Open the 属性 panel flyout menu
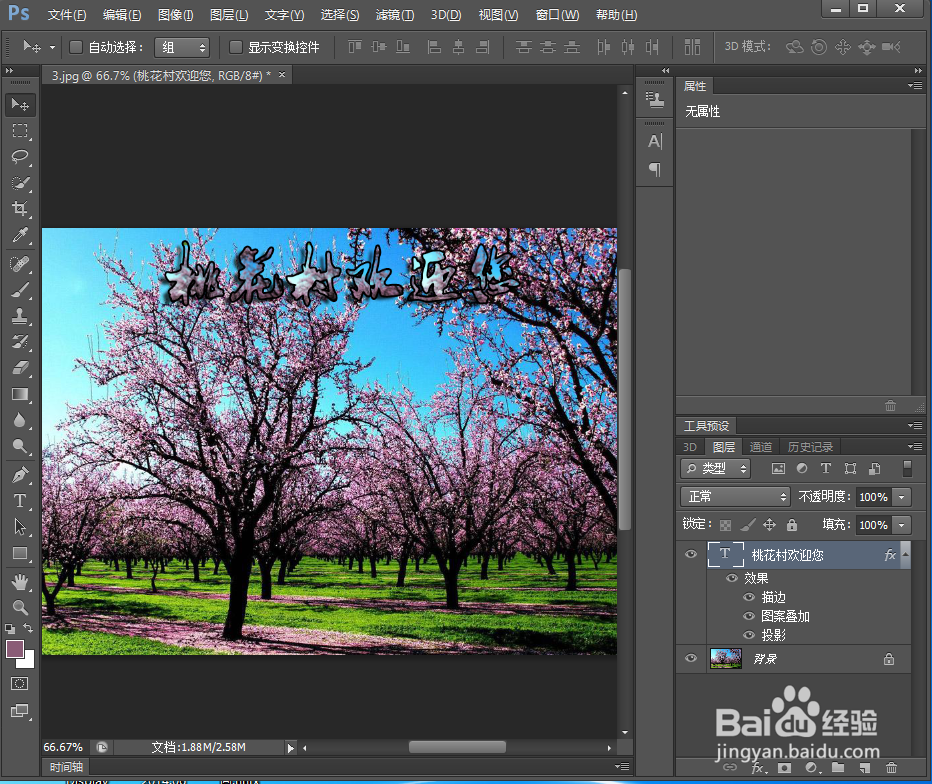The height and width of the screenshot is (784, 932). click(915, 86)
